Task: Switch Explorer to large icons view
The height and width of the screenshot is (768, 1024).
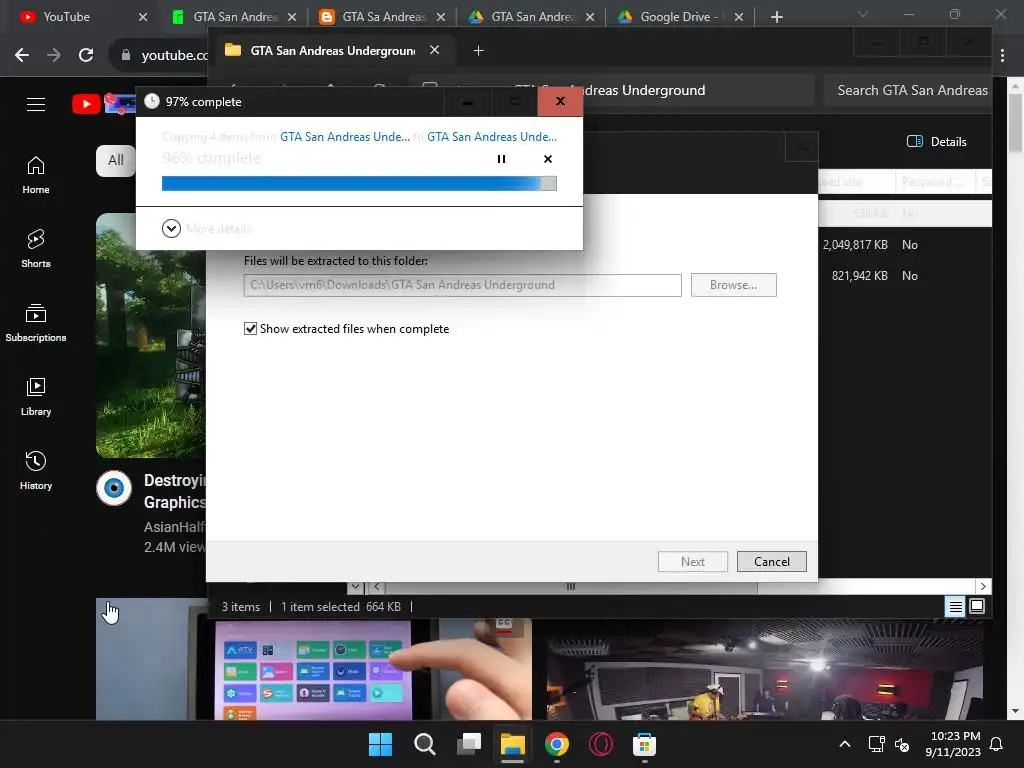Action: click(x=977, y=607)
